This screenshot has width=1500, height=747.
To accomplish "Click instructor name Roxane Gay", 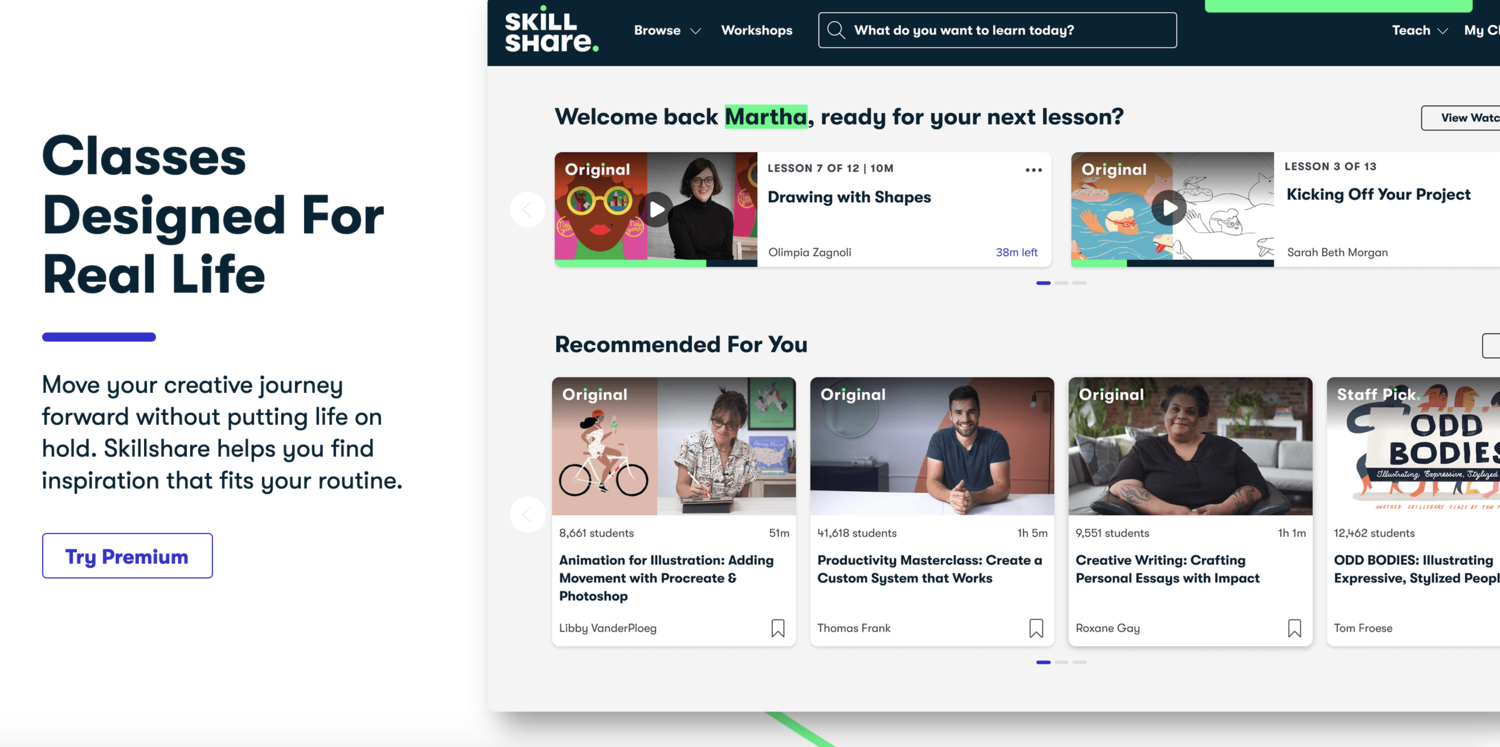I will coord(1108,628).
